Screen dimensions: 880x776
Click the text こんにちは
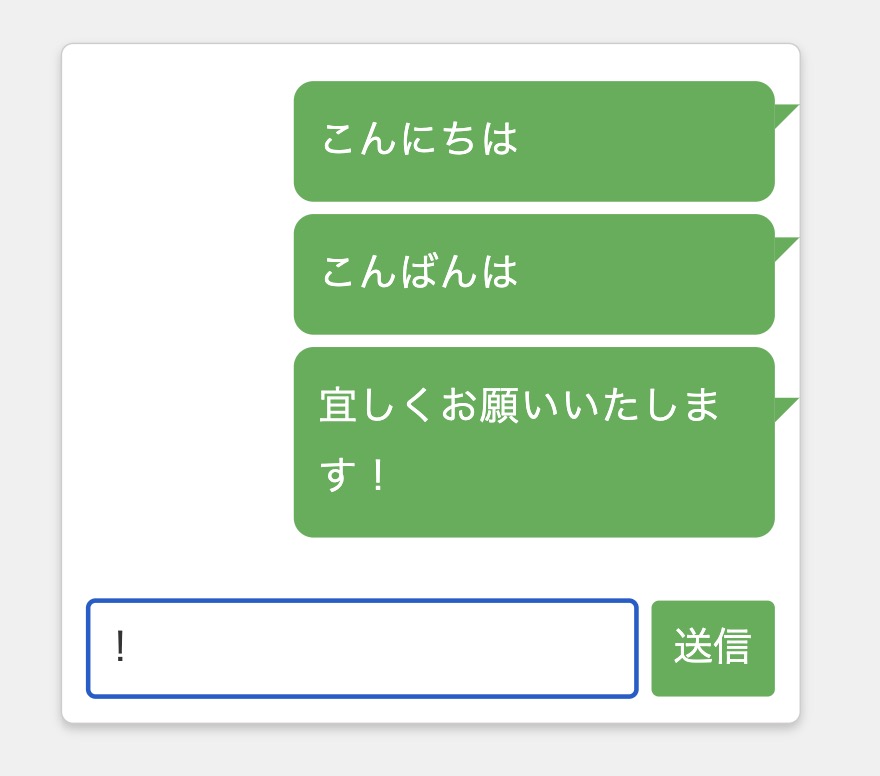point(420,140)
